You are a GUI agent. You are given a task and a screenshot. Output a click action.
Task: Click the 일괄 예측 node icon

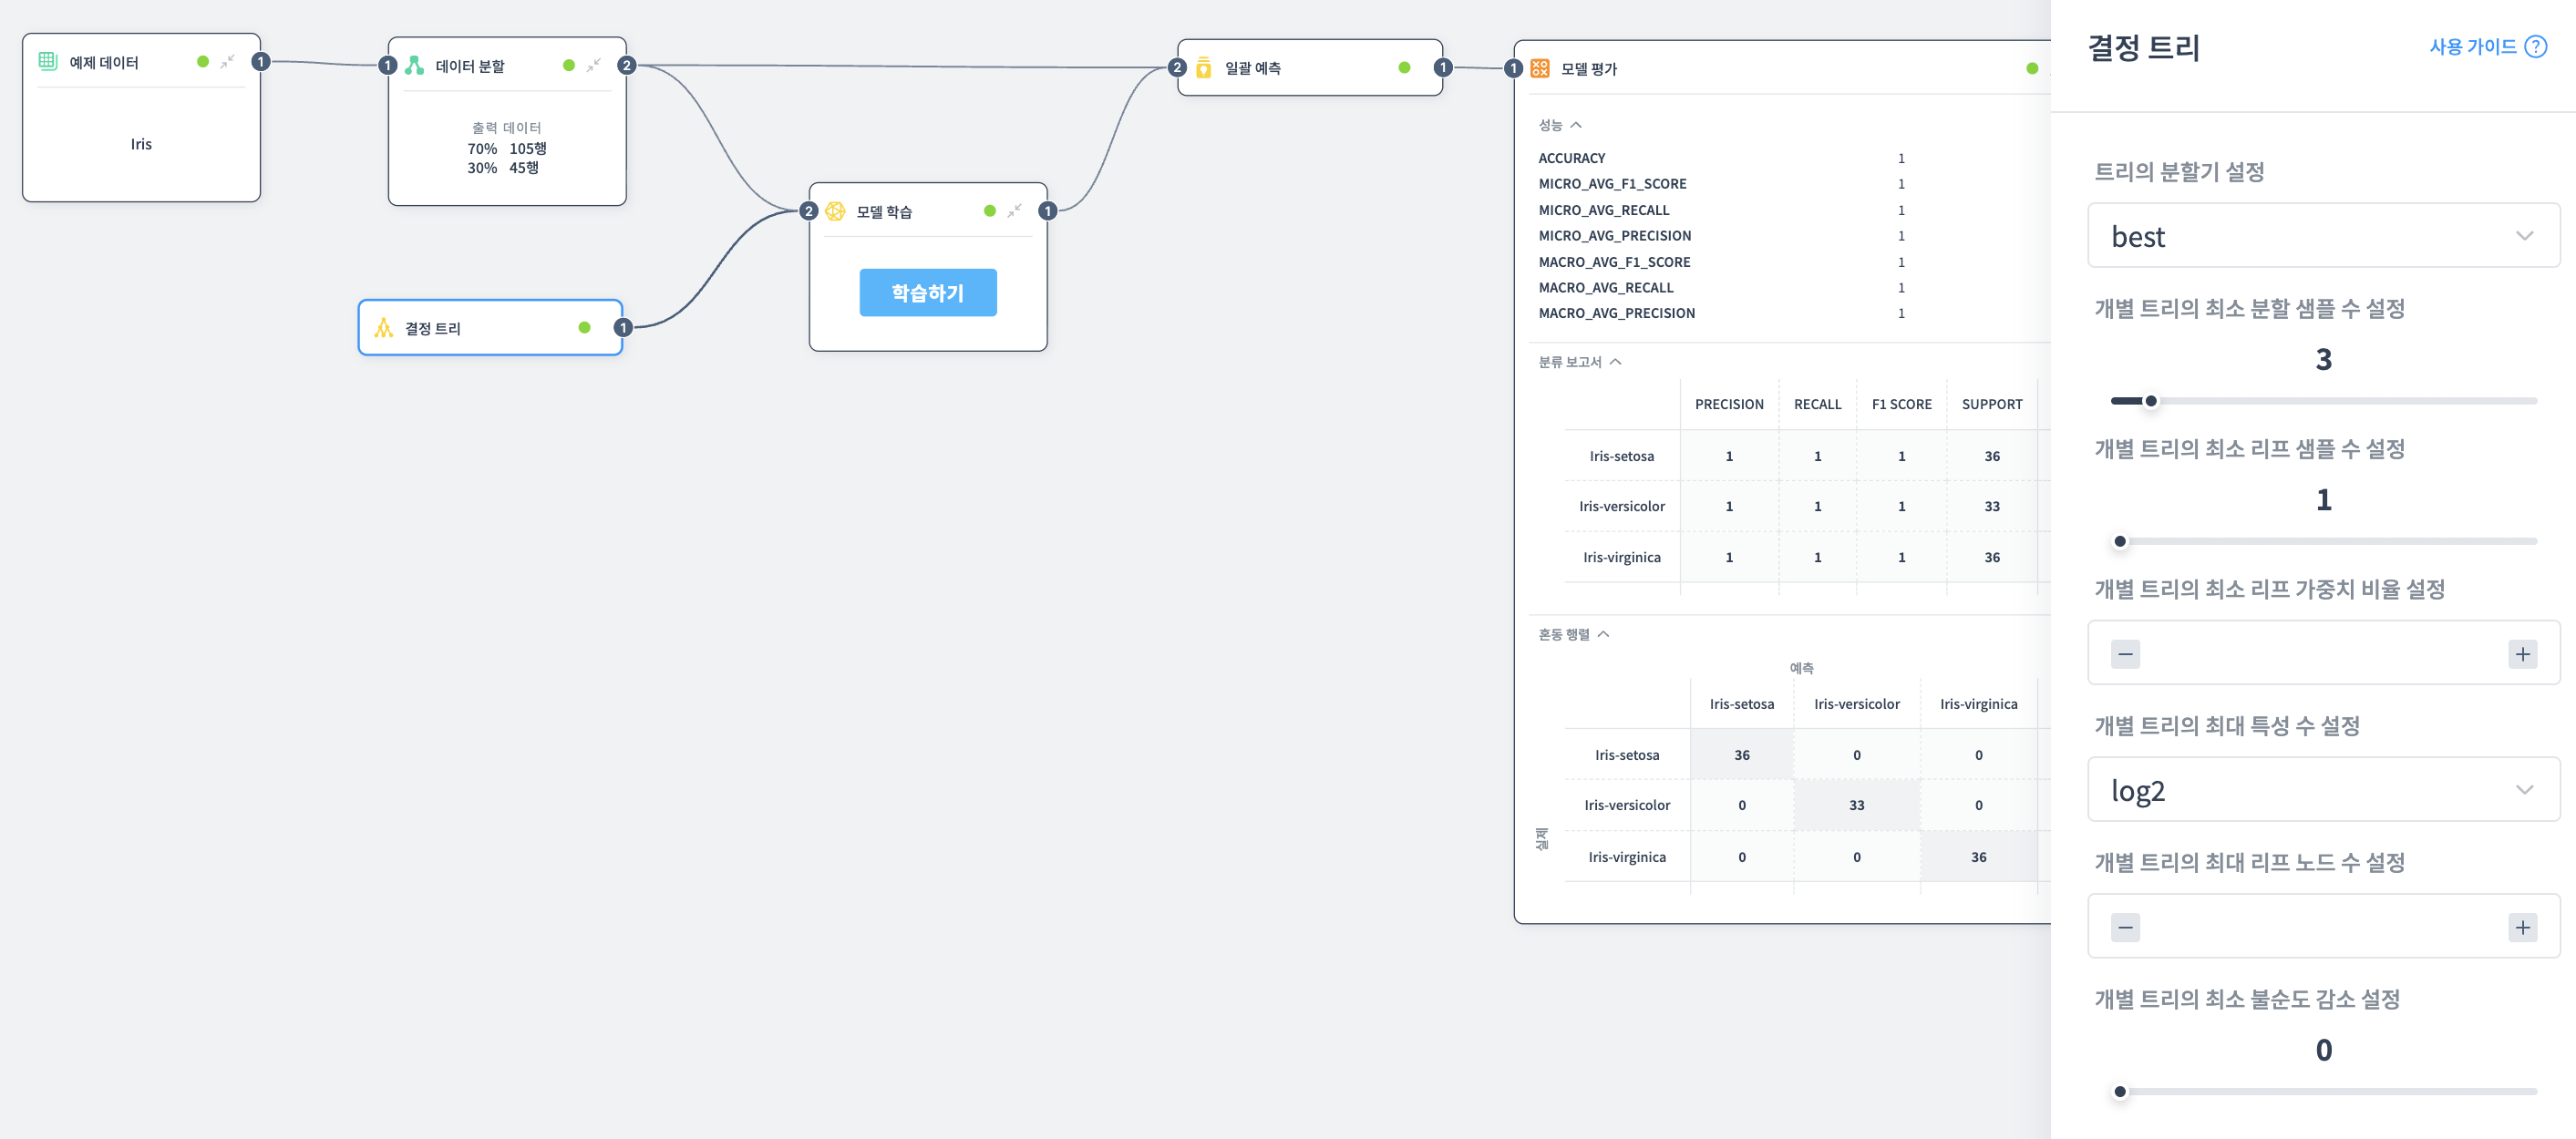[x=1204, y=68]
